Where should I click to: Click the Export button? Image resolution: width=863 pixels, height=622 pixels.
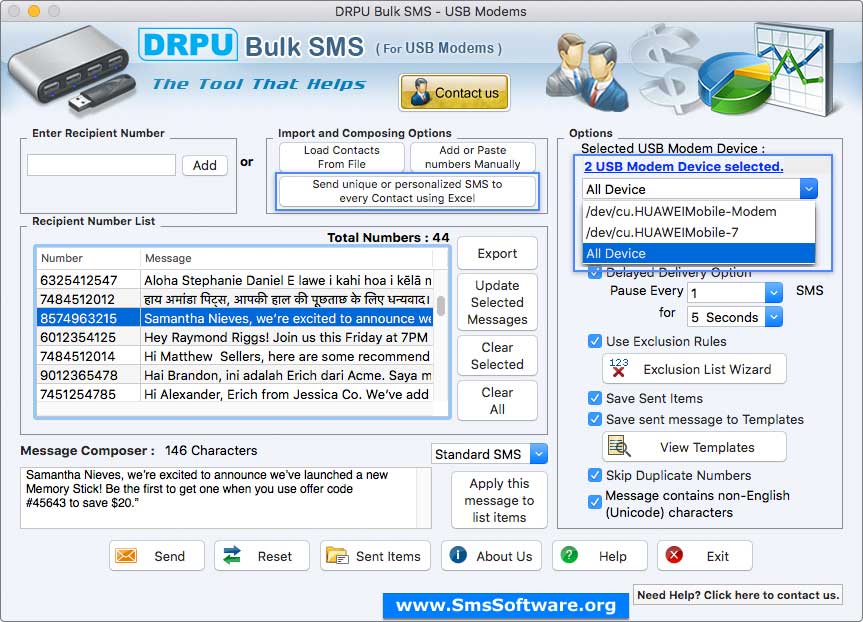[x=497, y=253]
